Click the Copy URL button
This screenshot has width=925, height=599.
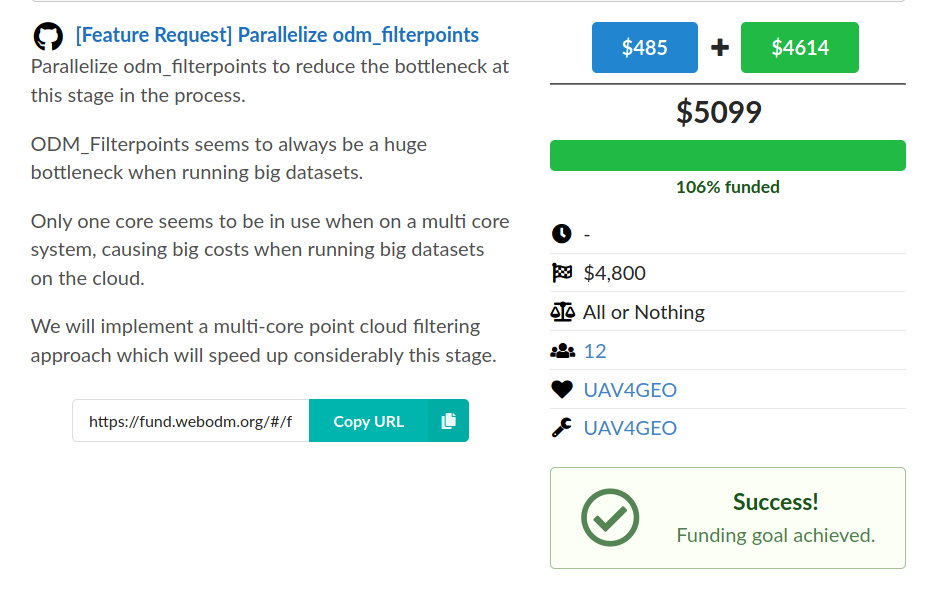[389, 421]
